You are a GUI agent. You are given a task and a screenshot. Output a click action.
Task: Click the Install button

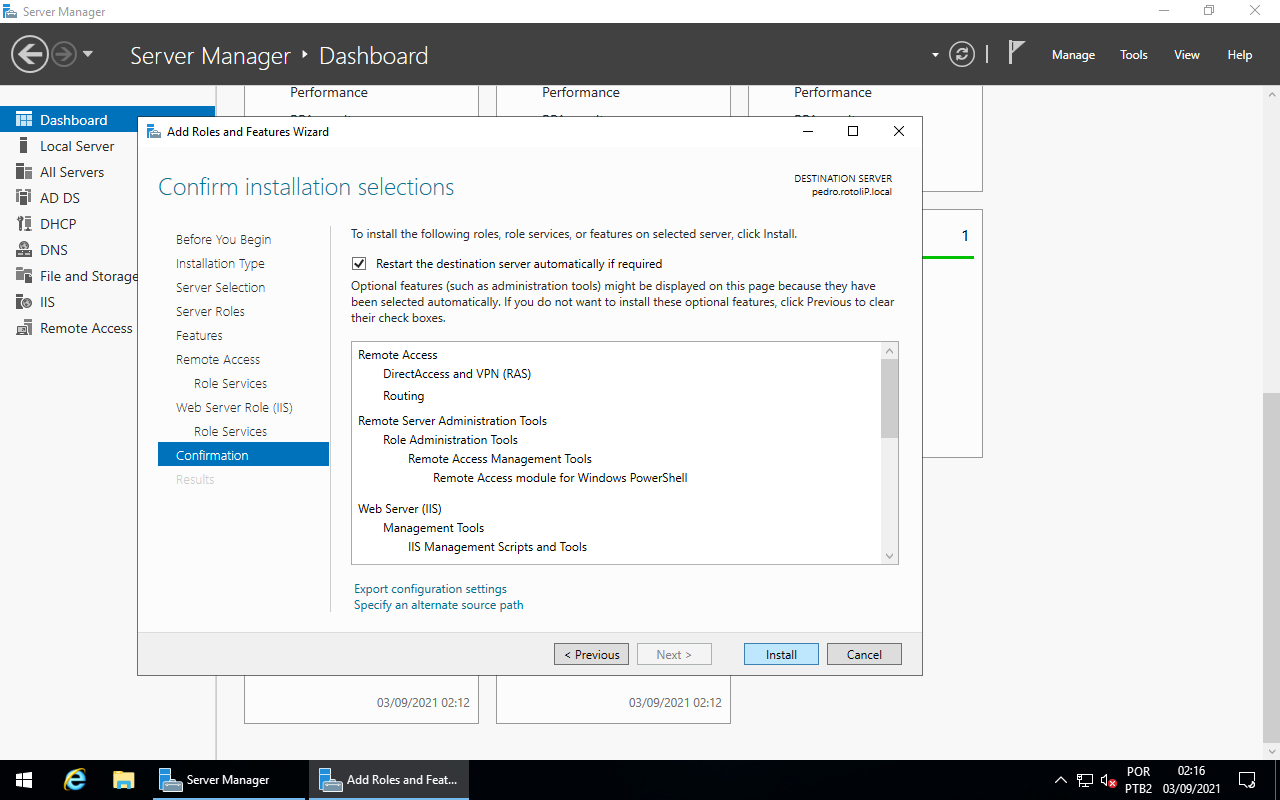coord(780,653)
